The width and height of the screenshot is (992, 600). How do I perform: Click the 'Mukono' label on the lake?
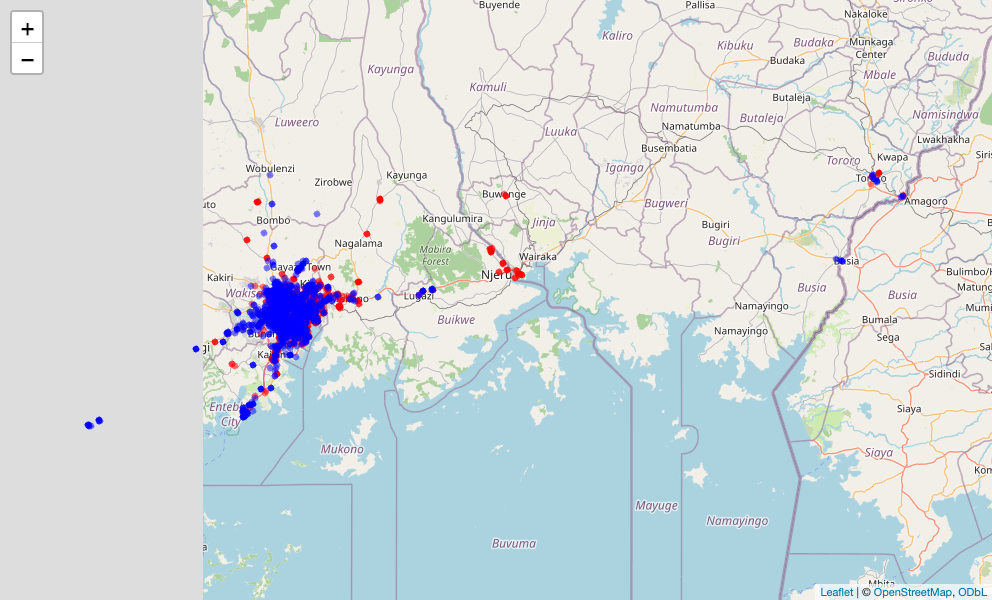(342, 449)
